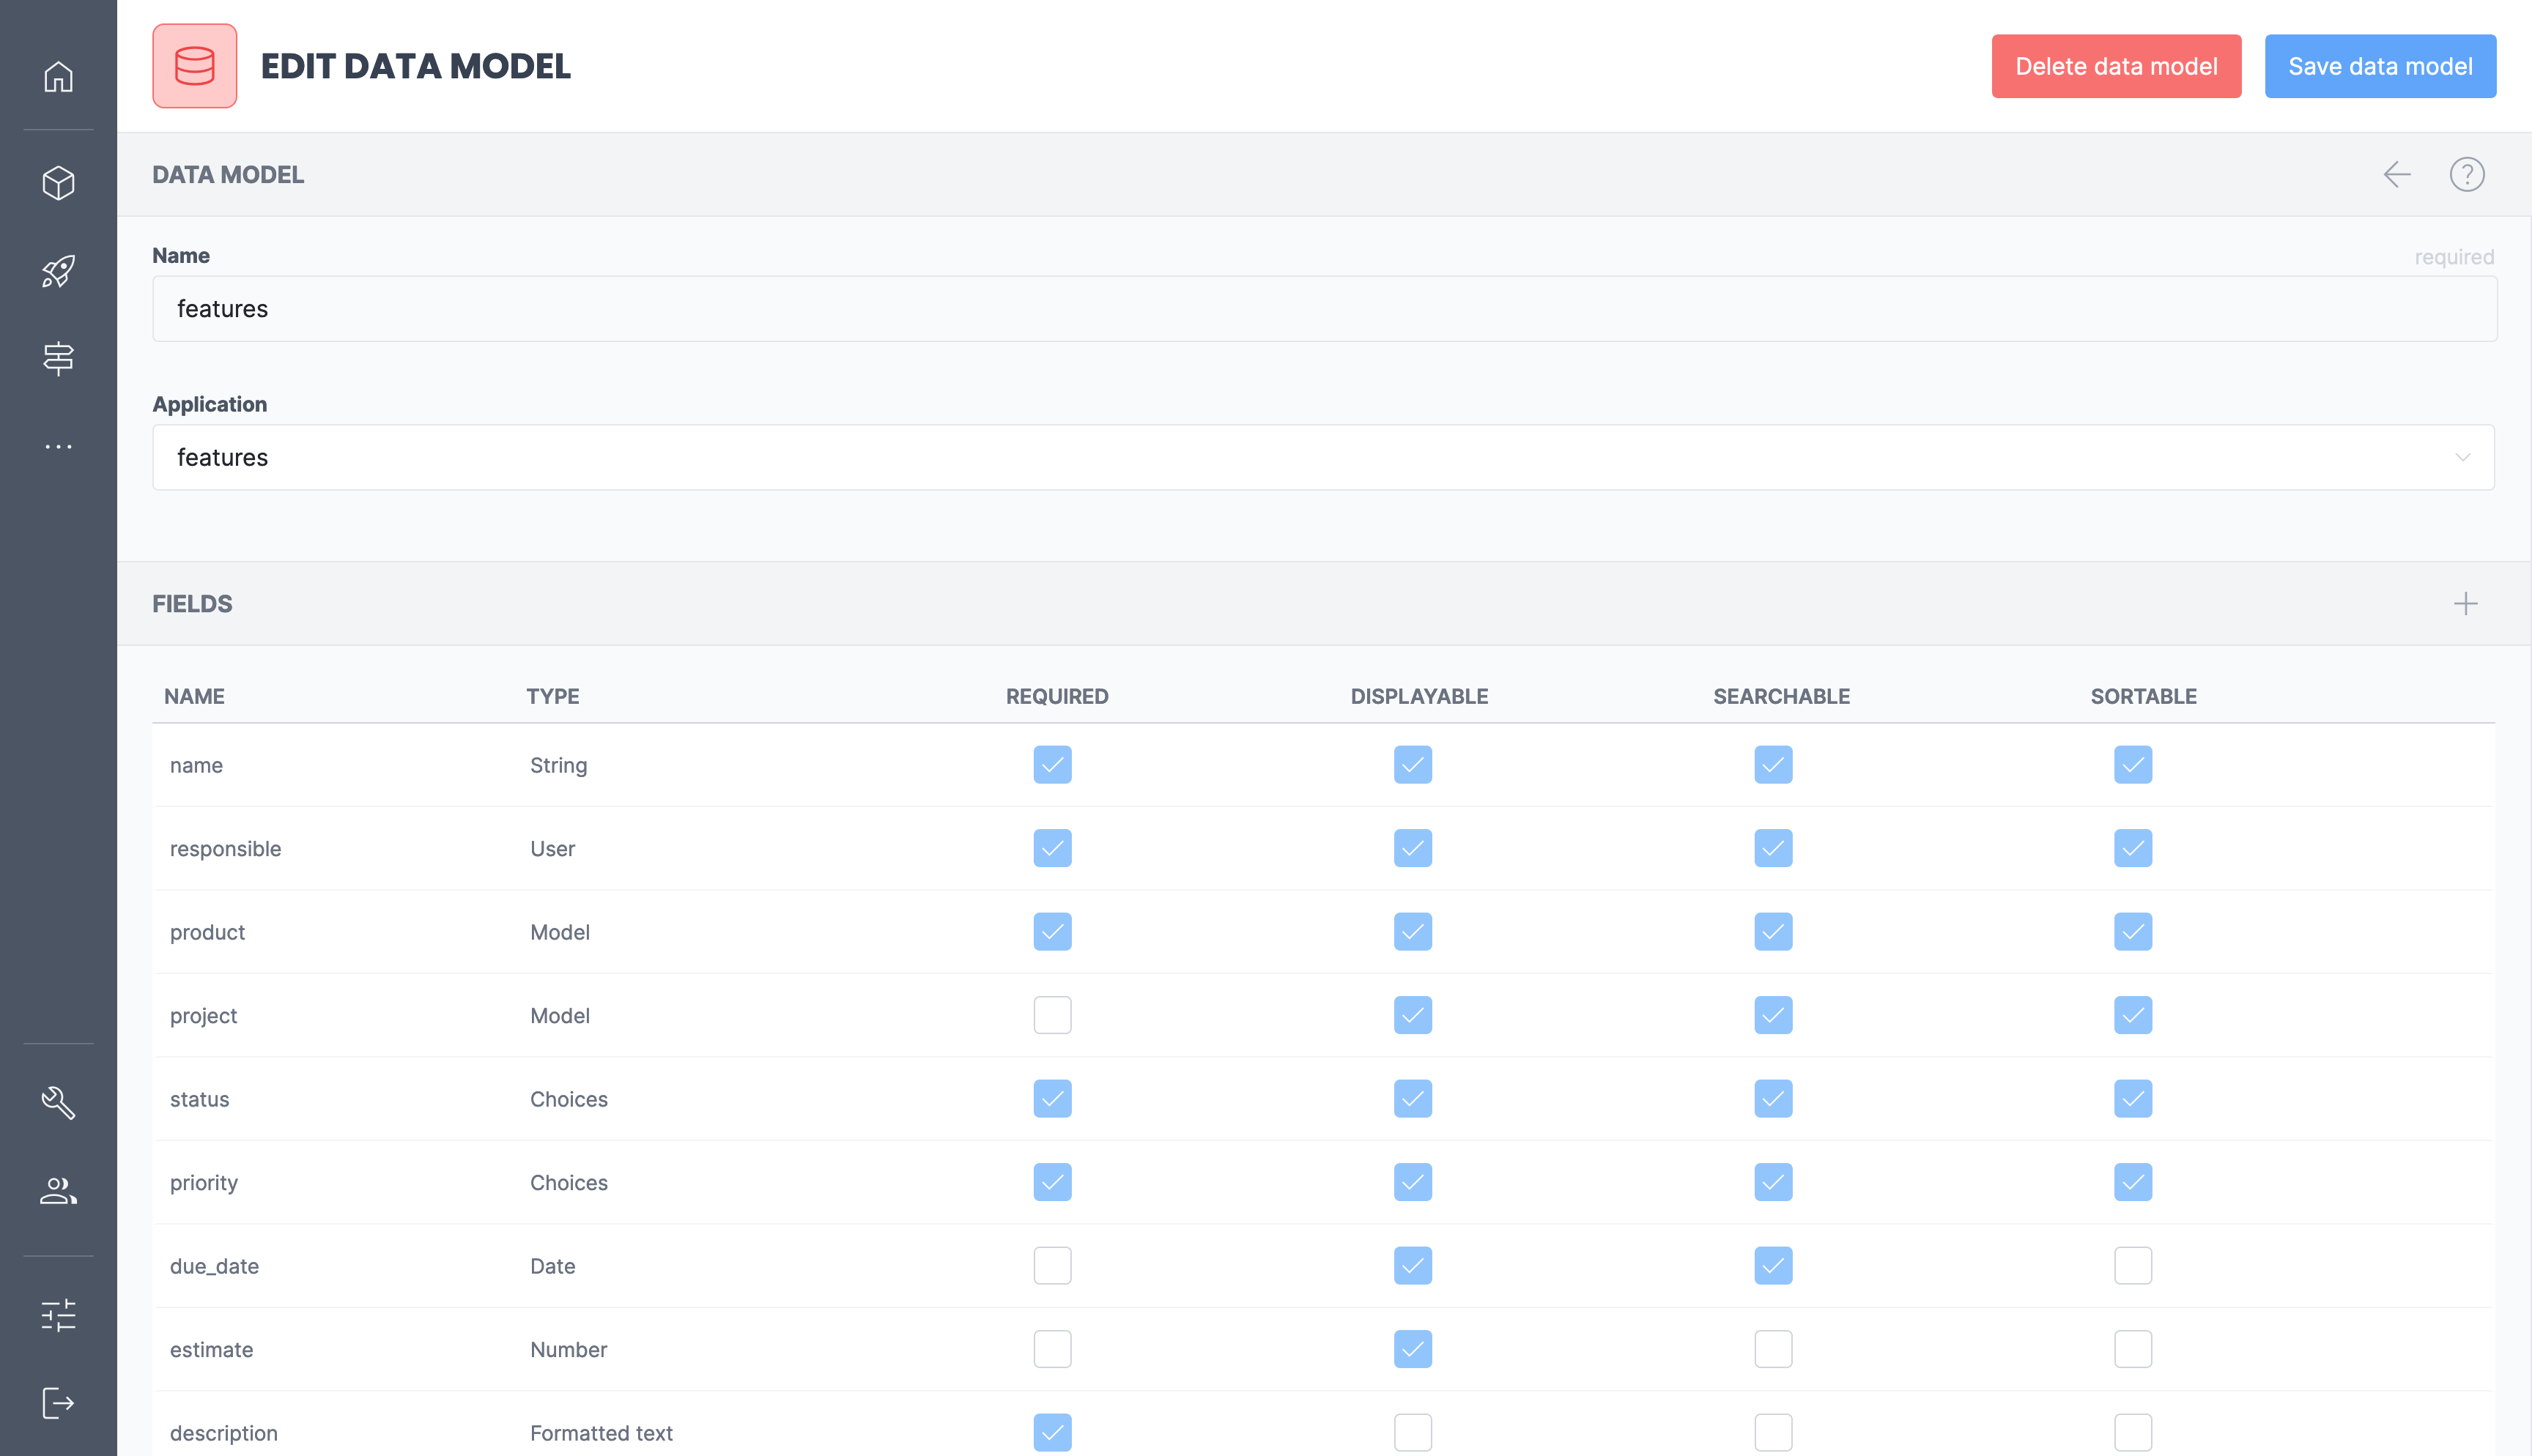Click the rocket icon in sidebar
This screenshot has height=1456, width=2532.
point(58,271)
